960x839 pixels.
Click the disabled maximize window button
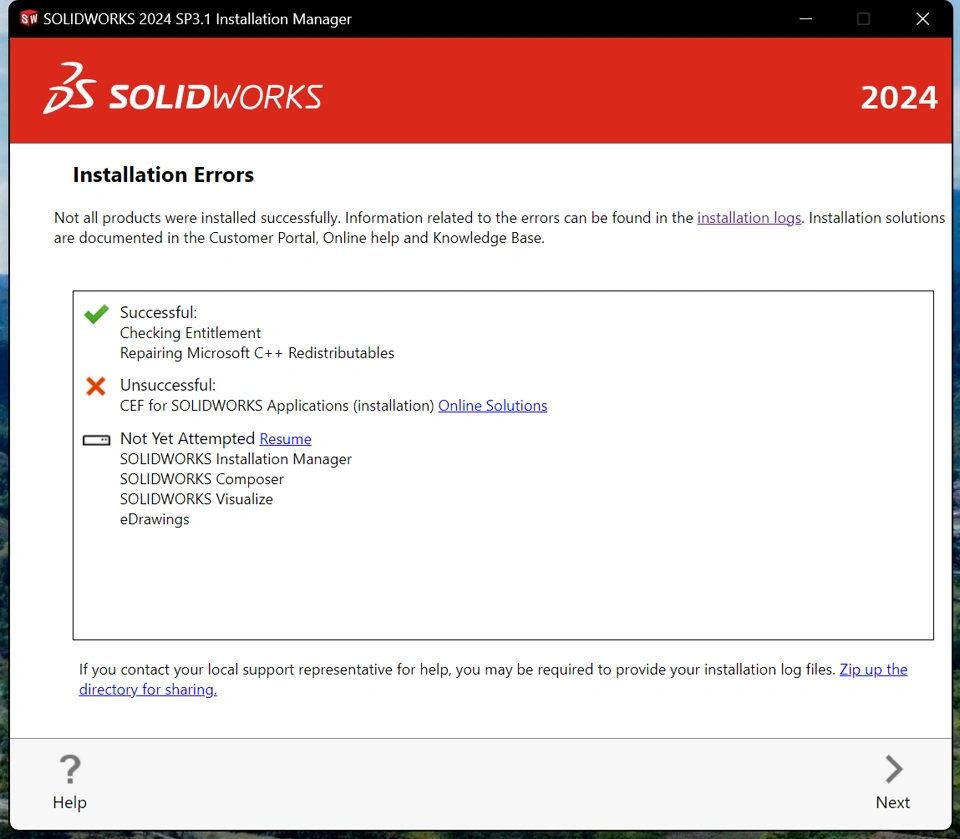(863, 19)
